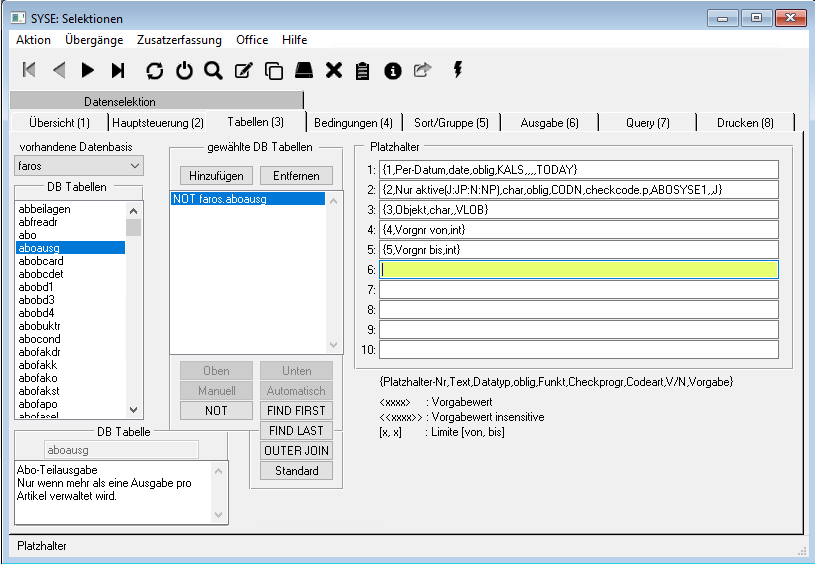Click the Hinzufügen button

click(215, 176)
